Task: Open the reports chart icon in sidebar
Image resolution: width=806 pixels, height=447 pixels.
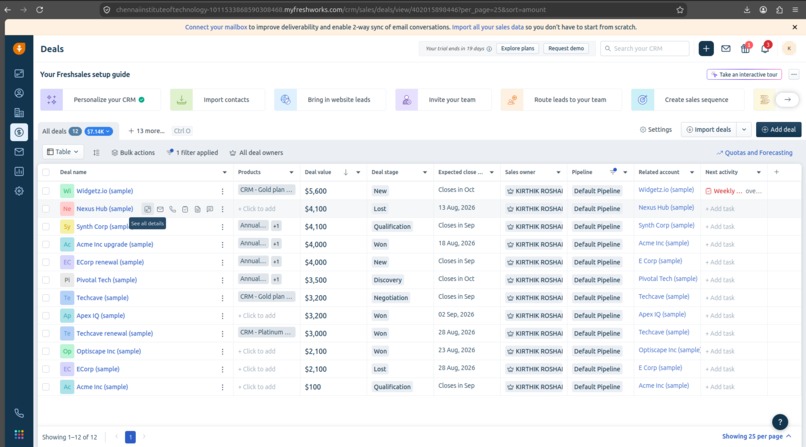Action: tap(19, 171)
